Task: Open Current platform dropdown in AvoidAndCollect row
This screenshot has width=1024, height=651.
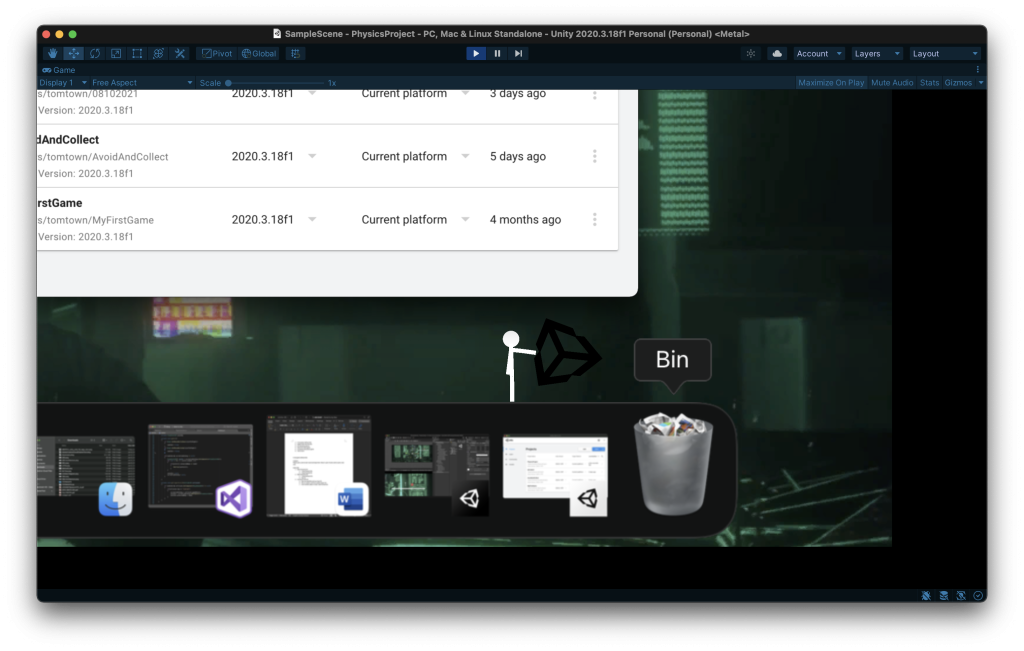Action: tap(465, 157)
